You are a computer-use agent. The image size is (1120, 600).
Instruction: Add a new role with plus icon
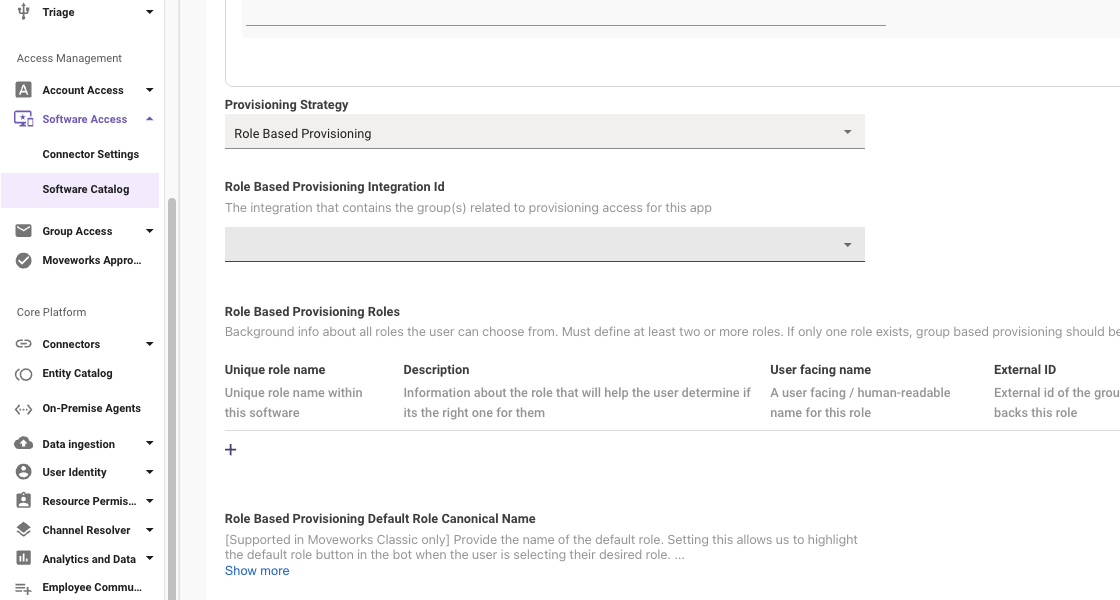[231, 450]
